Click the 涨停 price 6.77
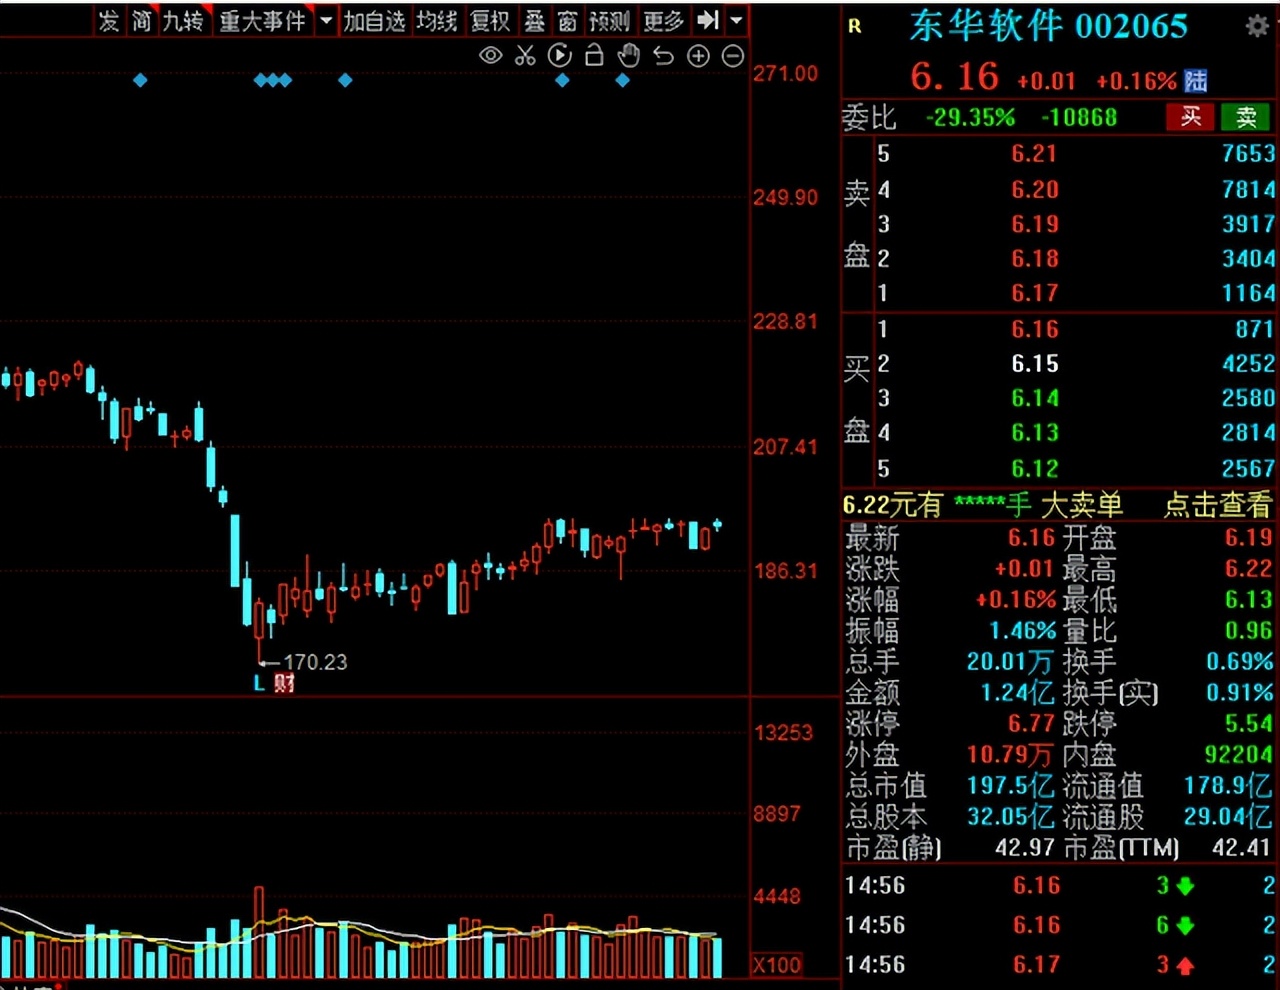This screenshot has height=990, width=1280. pos(1031,723)
